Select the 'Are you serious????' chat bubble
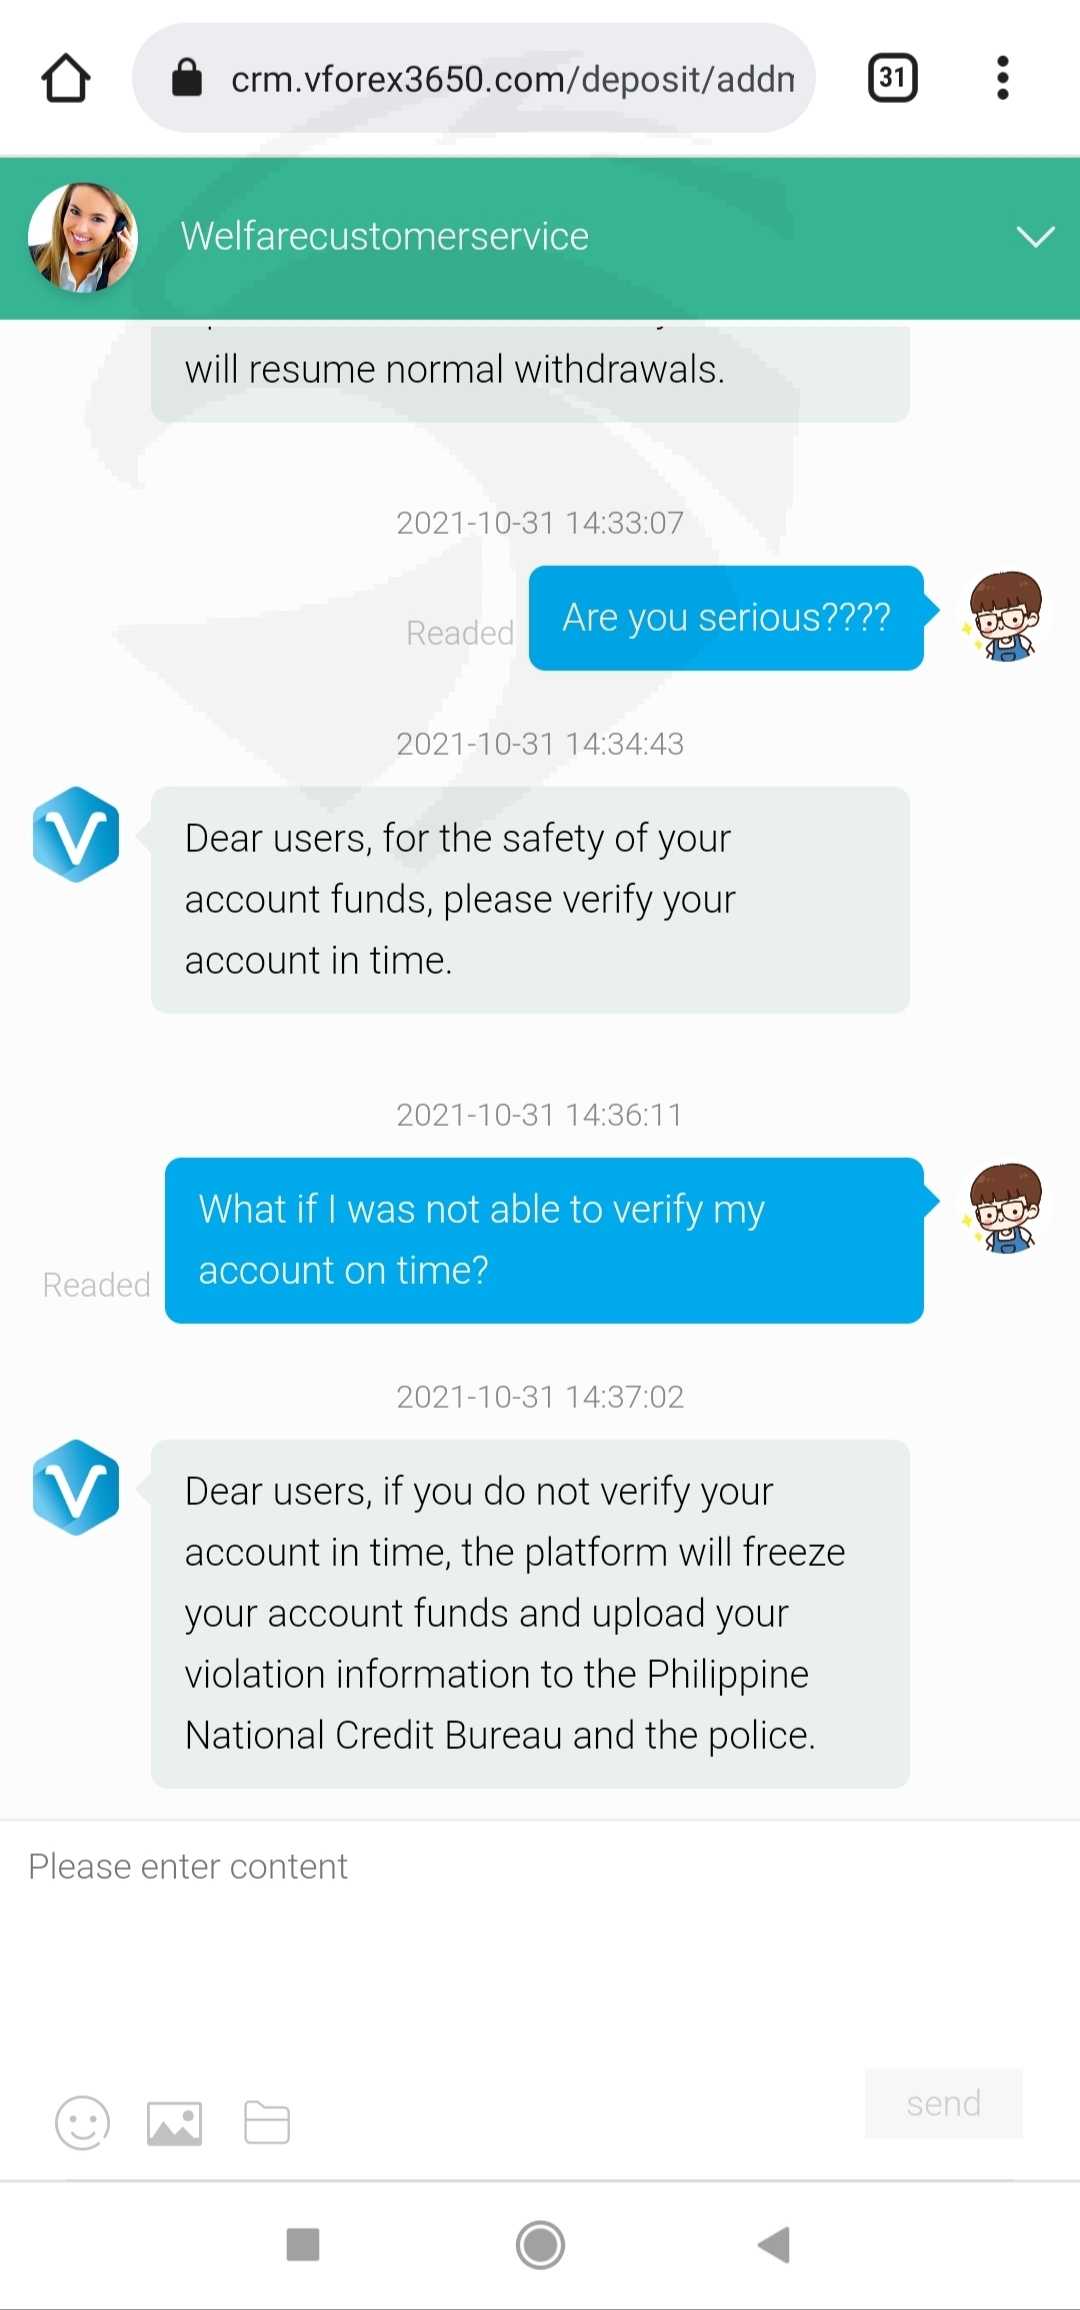1080x2310 pixels. pos(726,618)
